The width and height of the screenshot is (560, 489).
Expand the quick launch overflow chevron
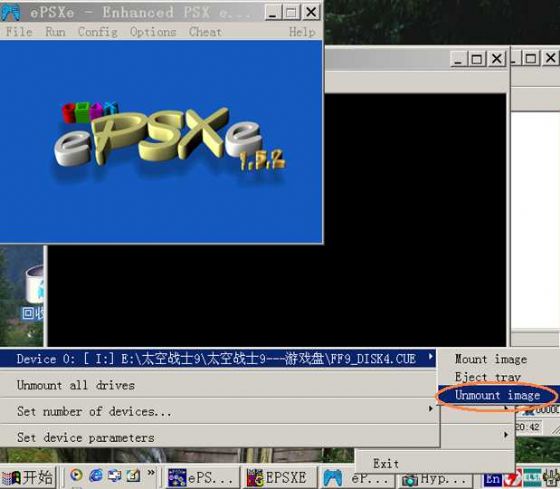(151, 473)
